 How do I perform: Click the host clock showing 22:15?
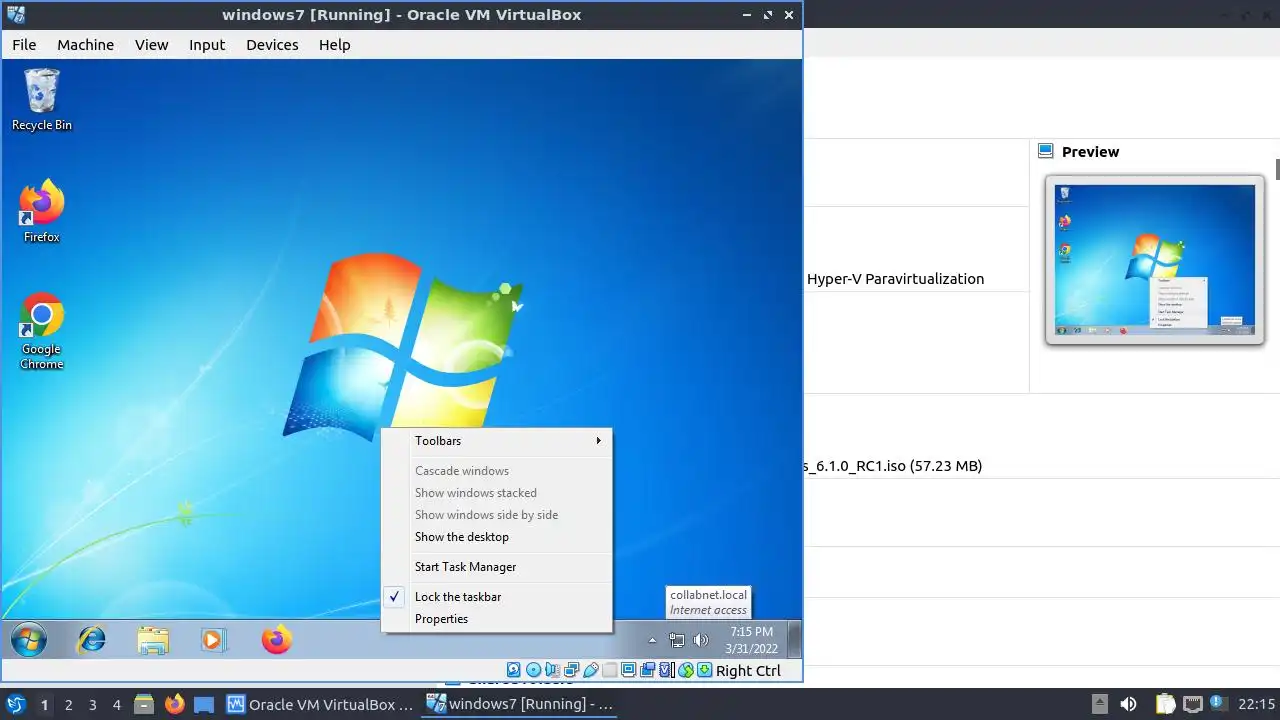(1257, 704)
